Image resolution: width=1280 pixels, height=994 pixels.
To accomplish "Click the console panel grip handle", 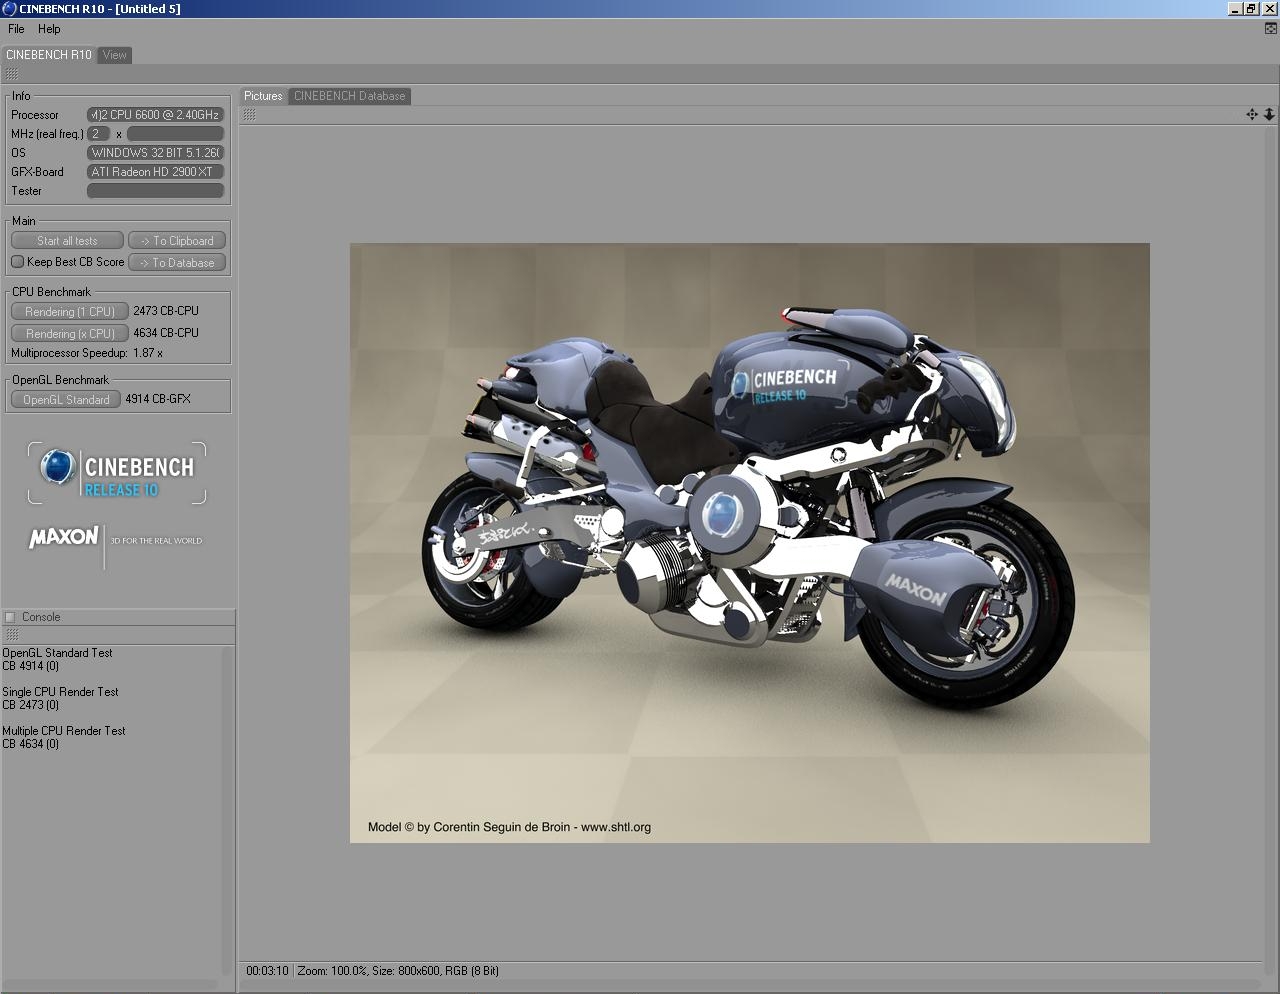I will pos(12,635).
